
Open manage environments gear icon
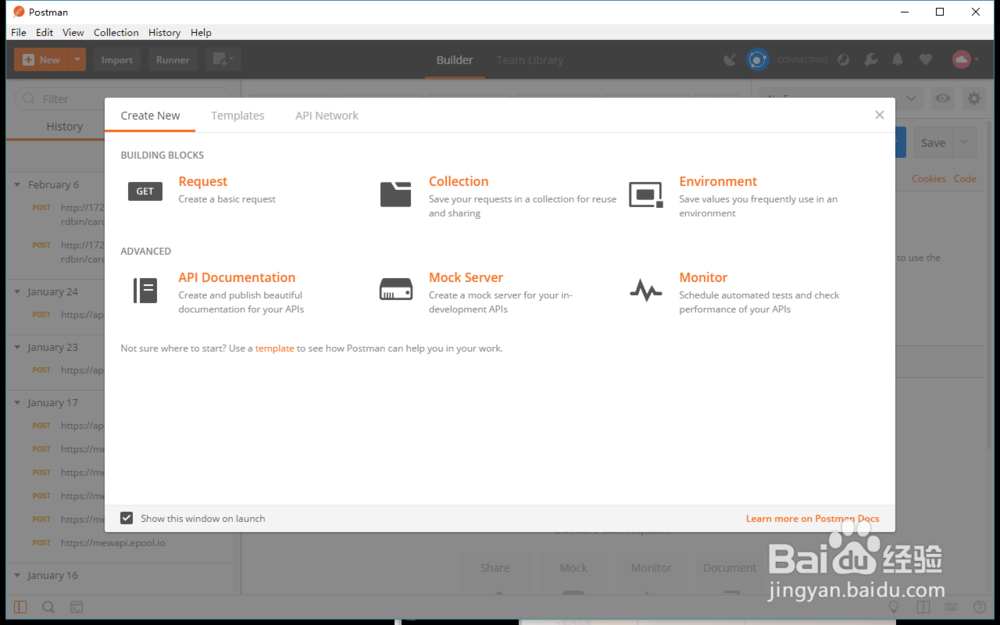[x=974, y=98]
